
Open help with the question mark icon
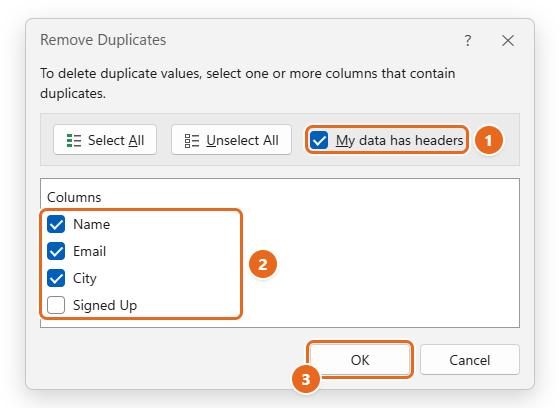(468, 40)
